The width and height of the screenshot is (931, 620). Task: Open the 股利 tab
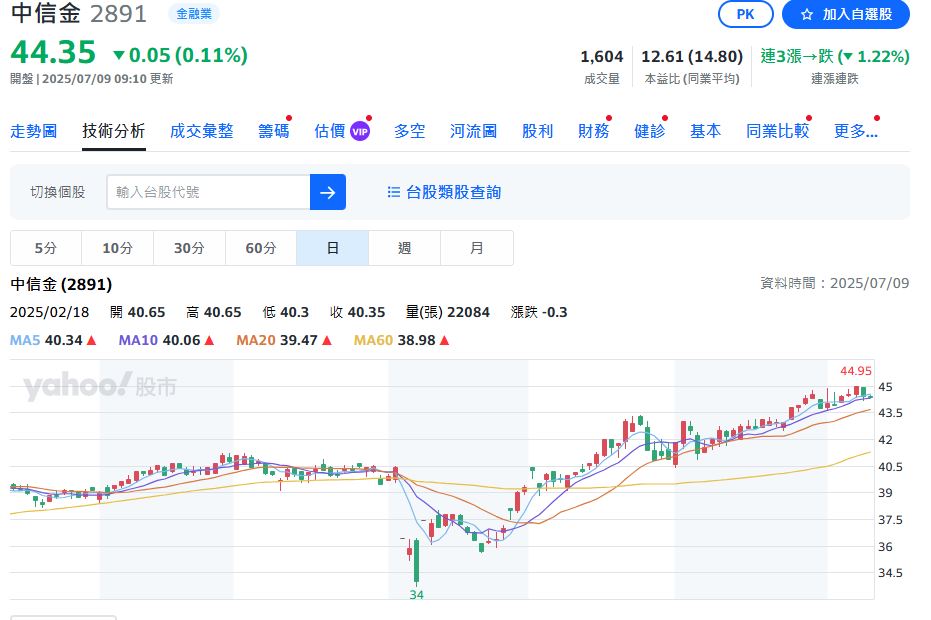537,131
